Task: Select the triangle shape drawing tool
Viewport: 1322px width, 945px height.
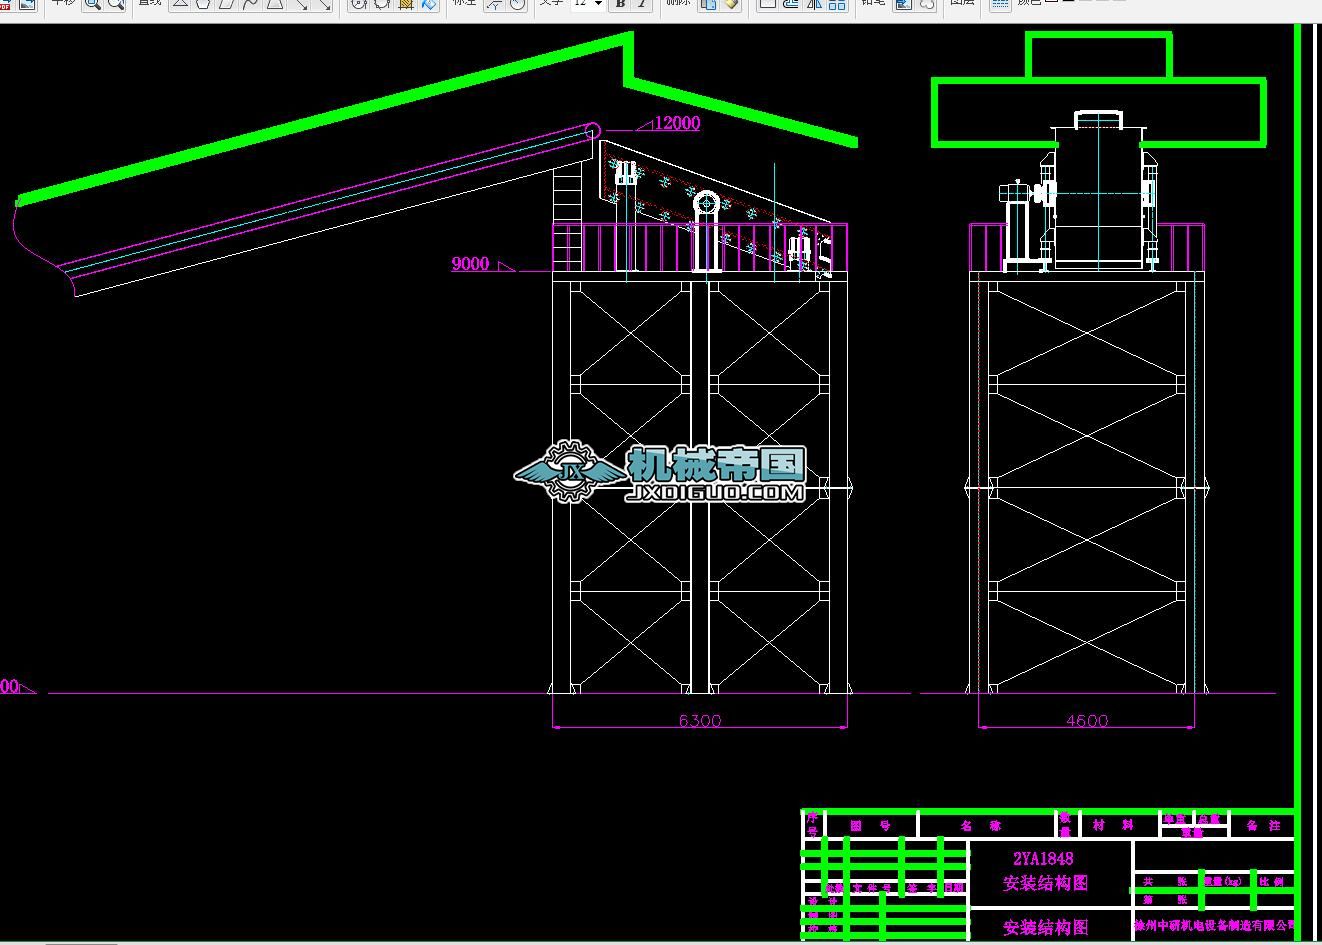Action: pyautogui.click(x=180, y=4)
